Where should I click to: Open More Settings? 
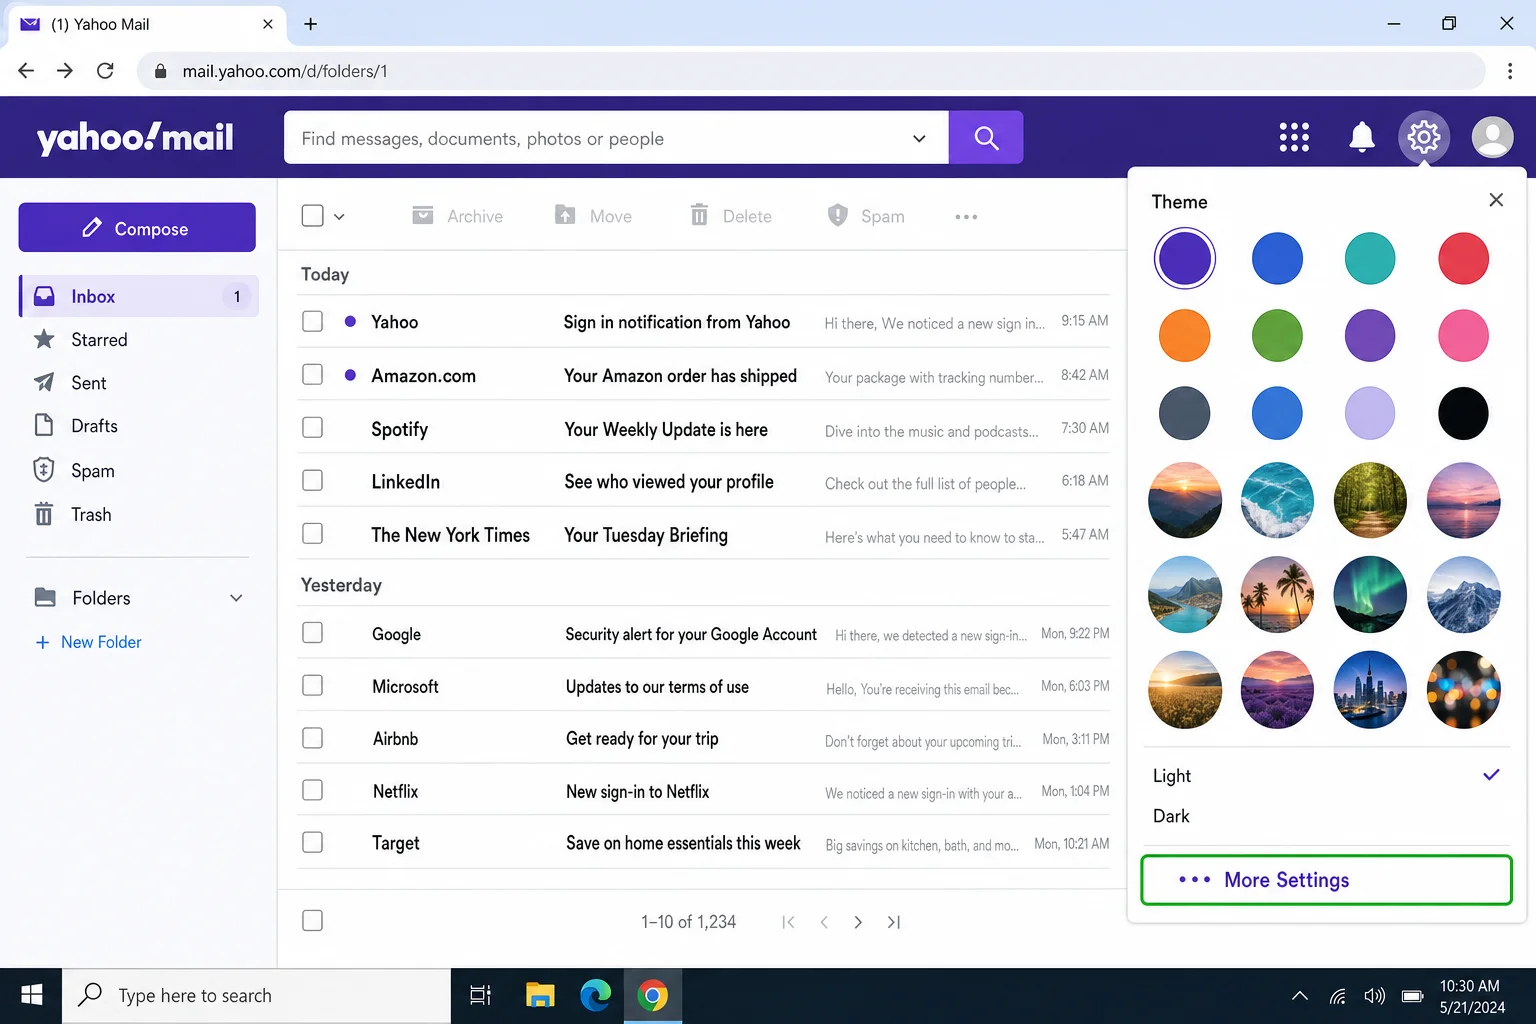(x=1326, y=880)
